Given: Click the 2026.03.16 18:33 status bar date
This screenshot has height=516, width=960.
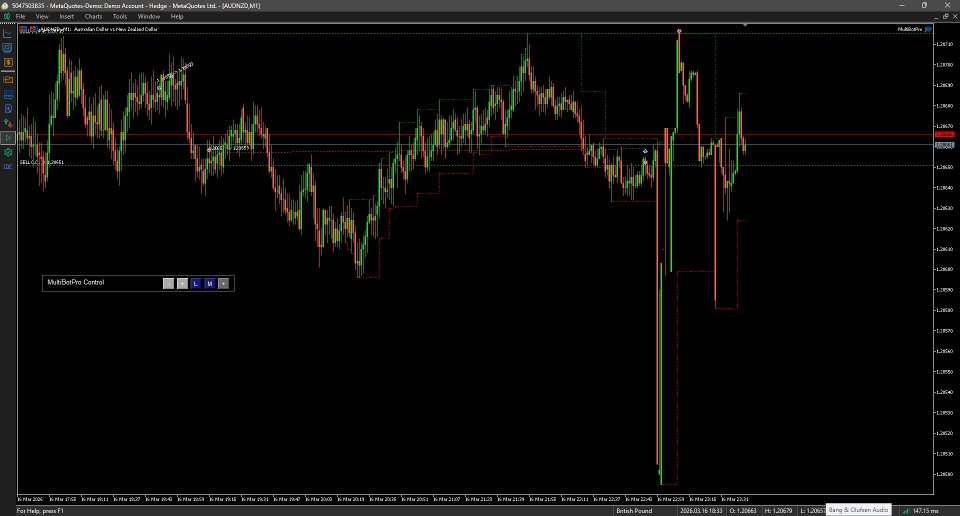Looking at the screenshot, I should 701,510.
